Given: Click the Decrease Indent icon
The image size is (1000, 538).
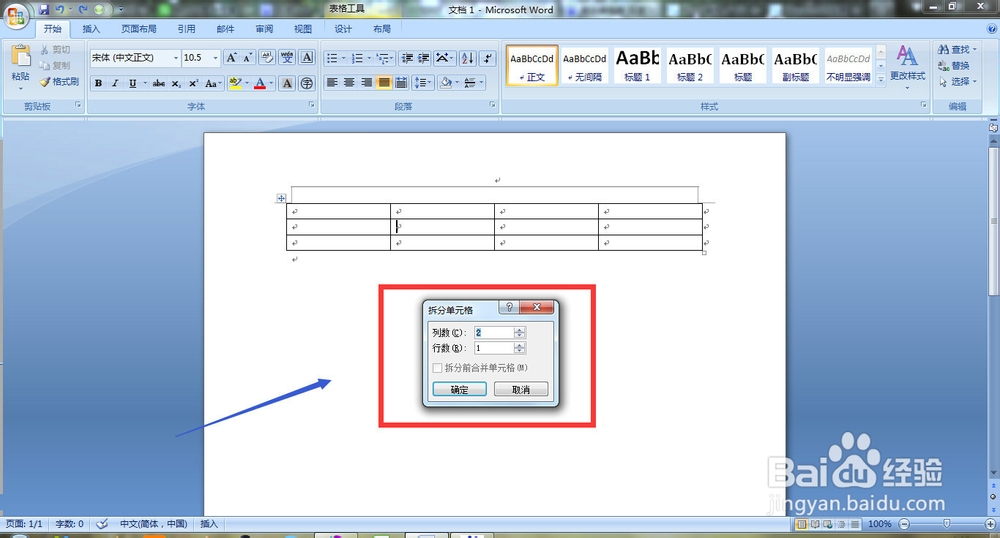Looking at the screenshot, I should pos(407,58).
